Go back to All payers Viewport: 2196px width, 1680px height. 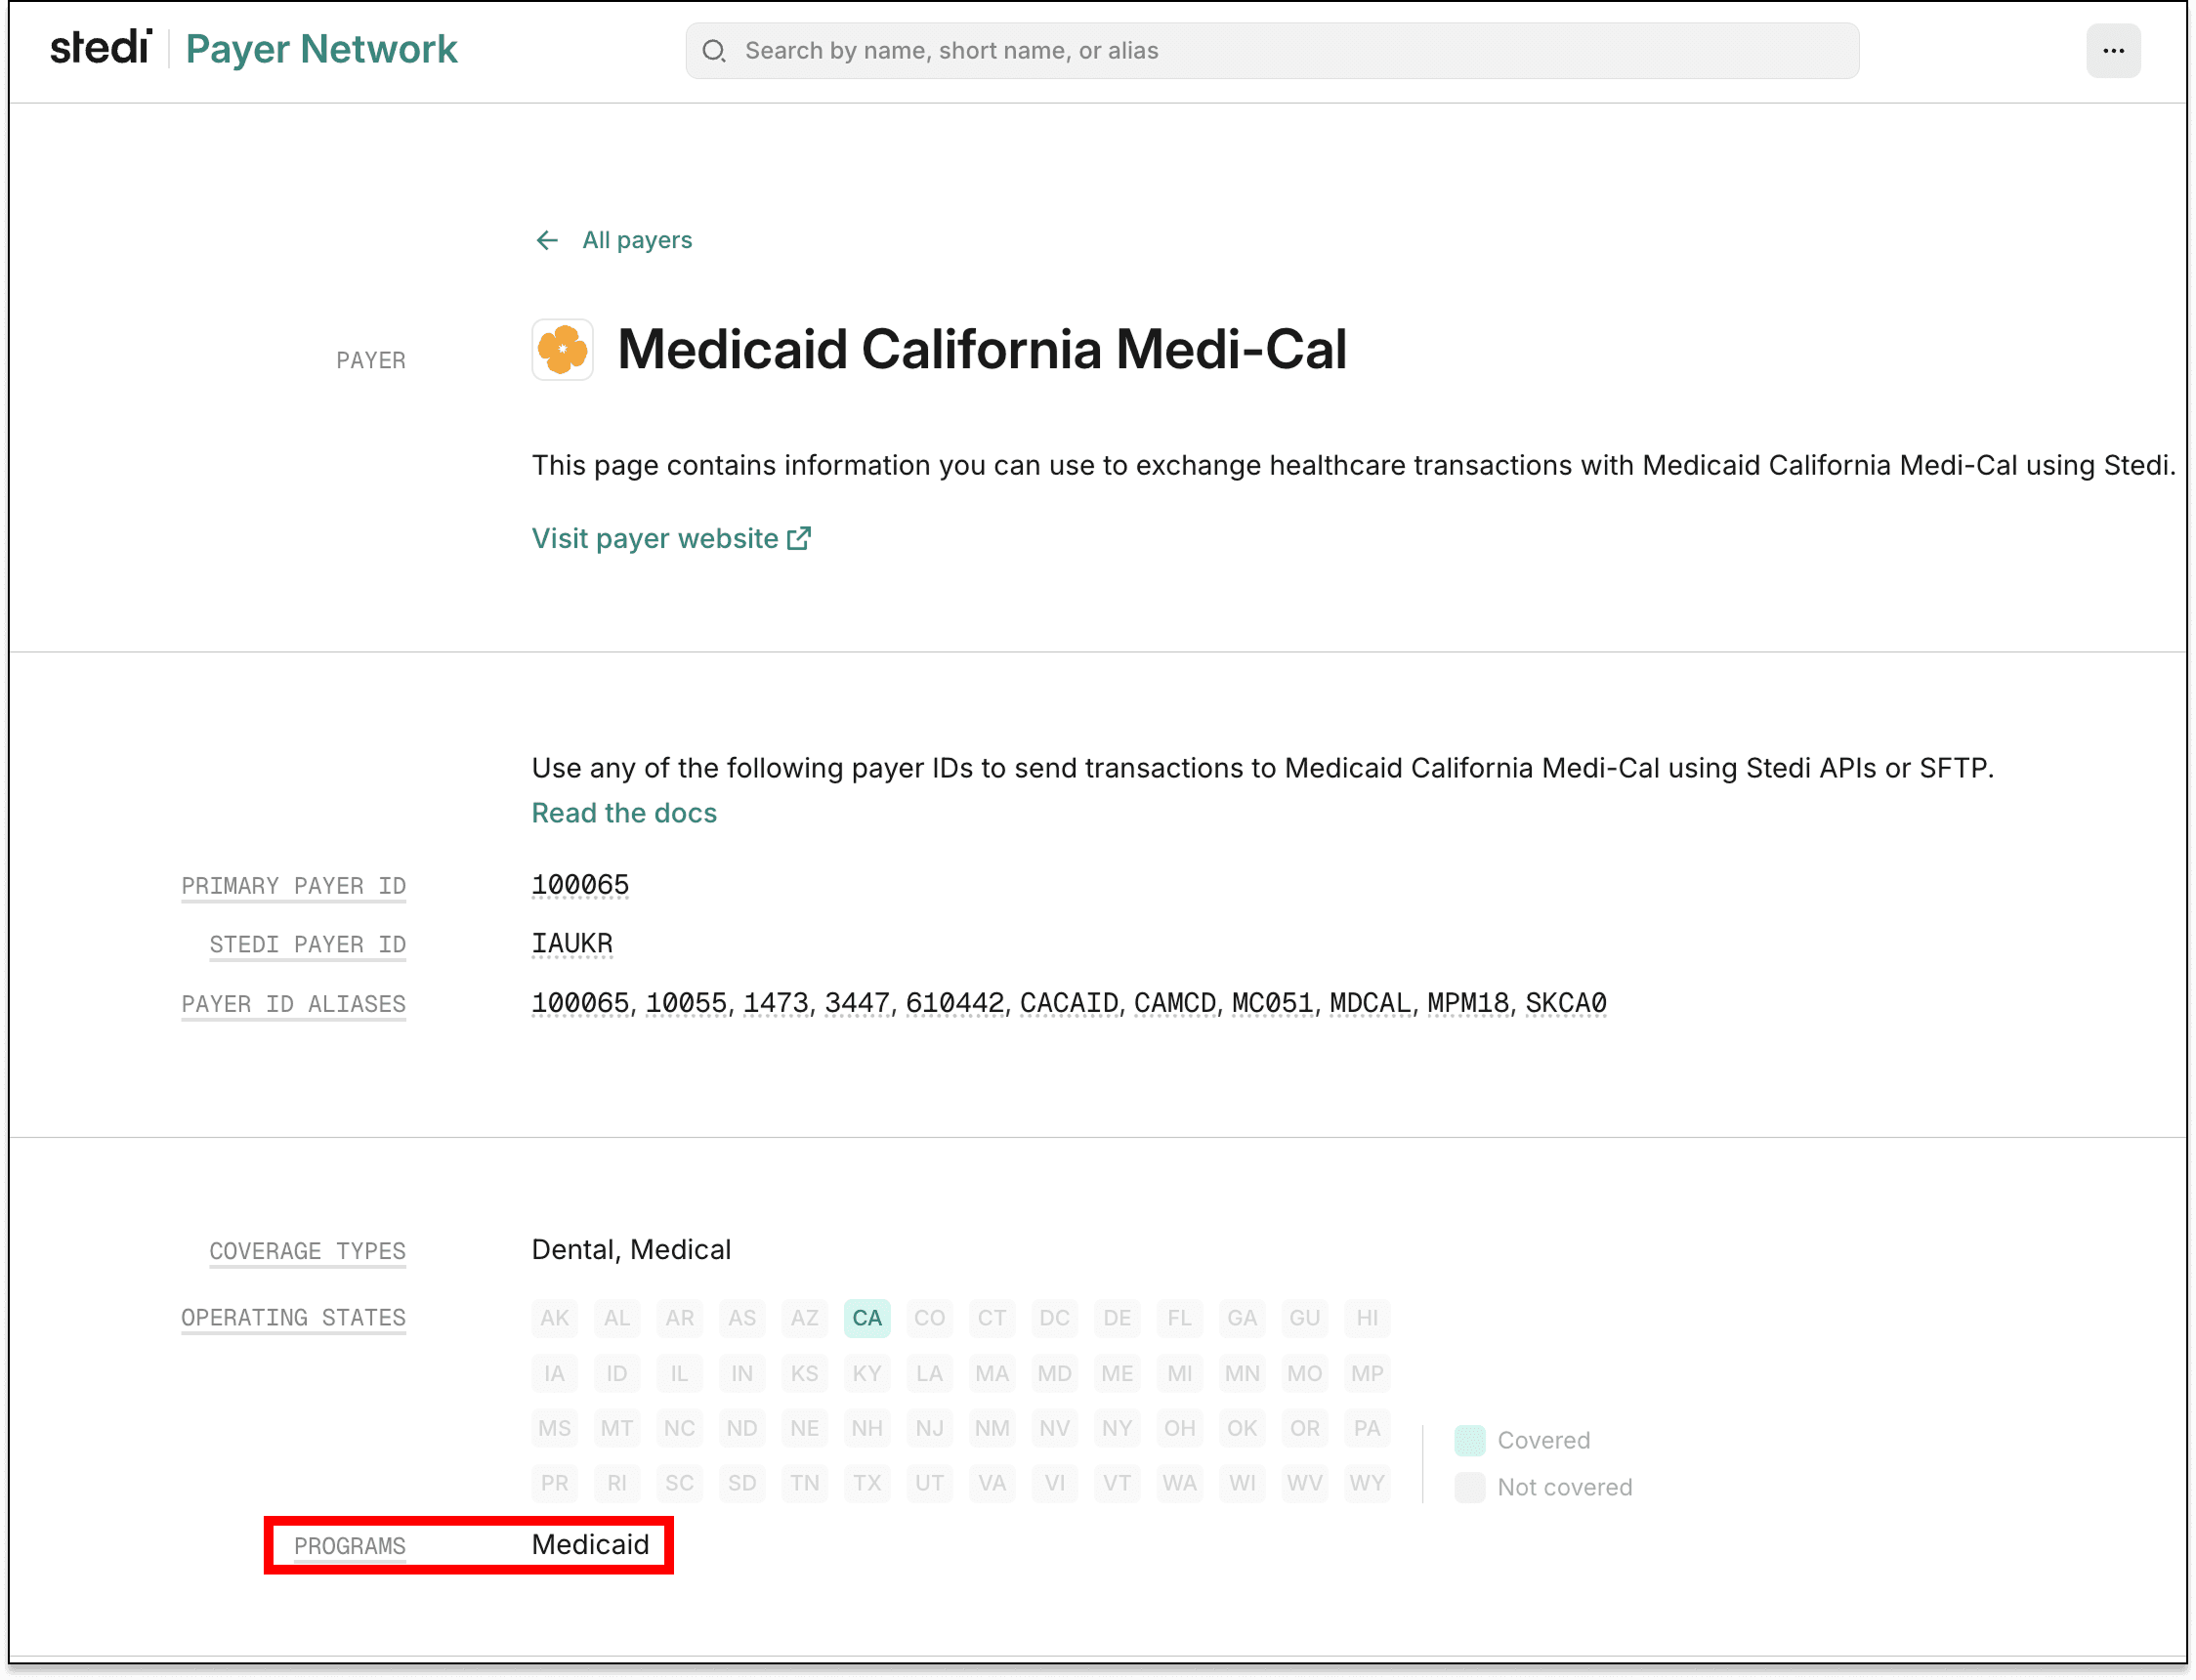637,240
